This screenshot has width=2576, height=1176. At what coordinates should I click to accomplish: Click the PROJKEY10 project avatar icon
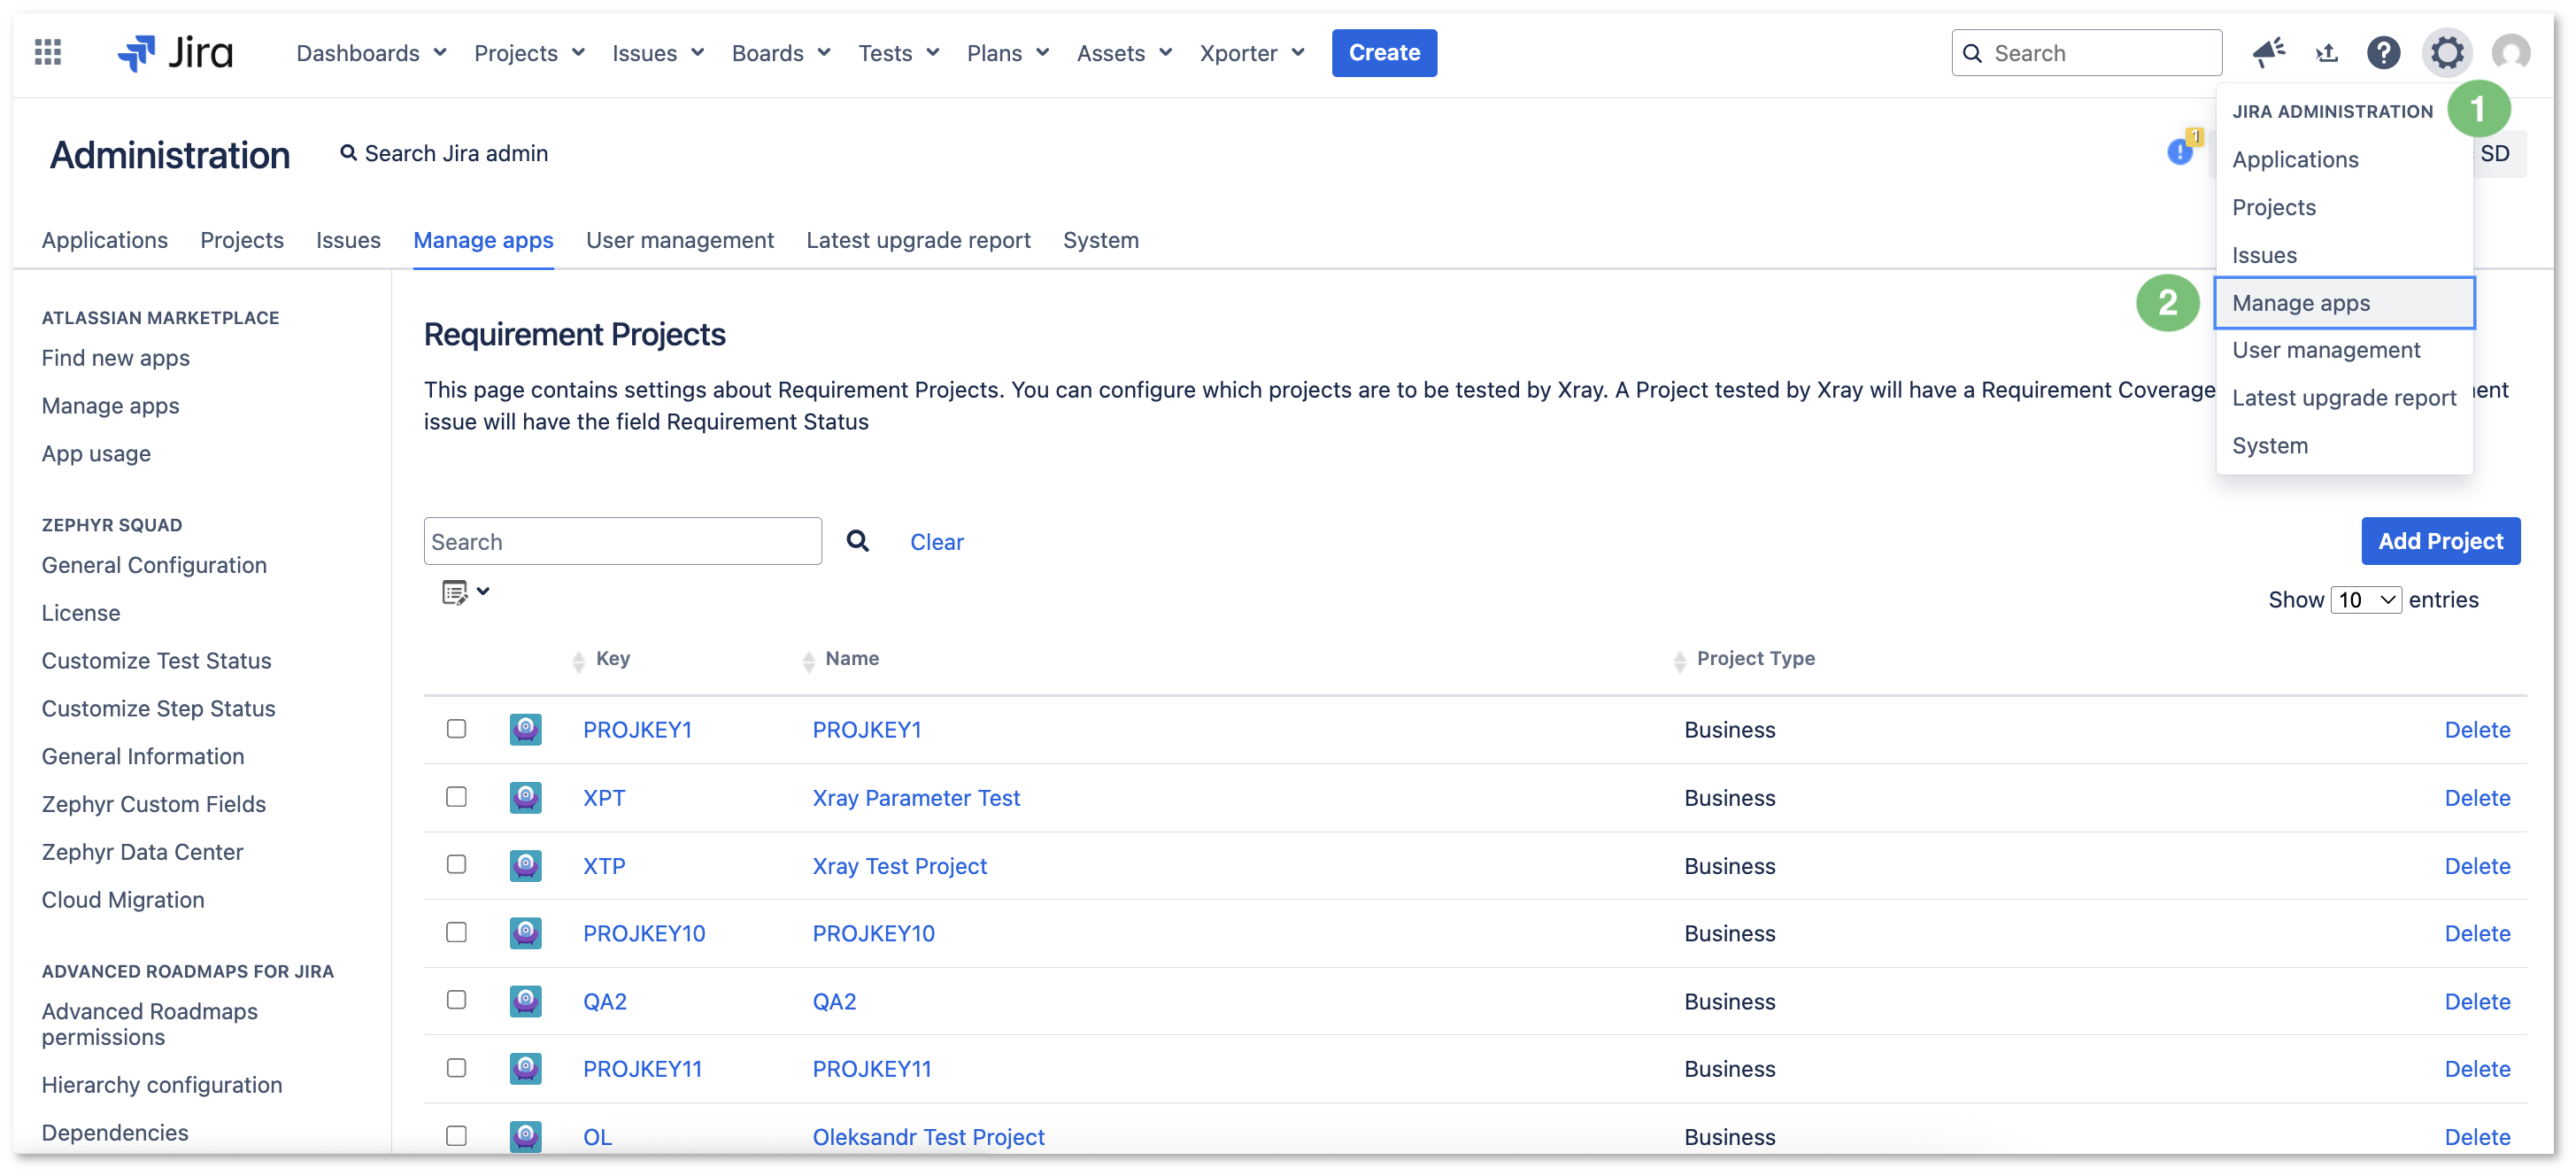[526, 933]
